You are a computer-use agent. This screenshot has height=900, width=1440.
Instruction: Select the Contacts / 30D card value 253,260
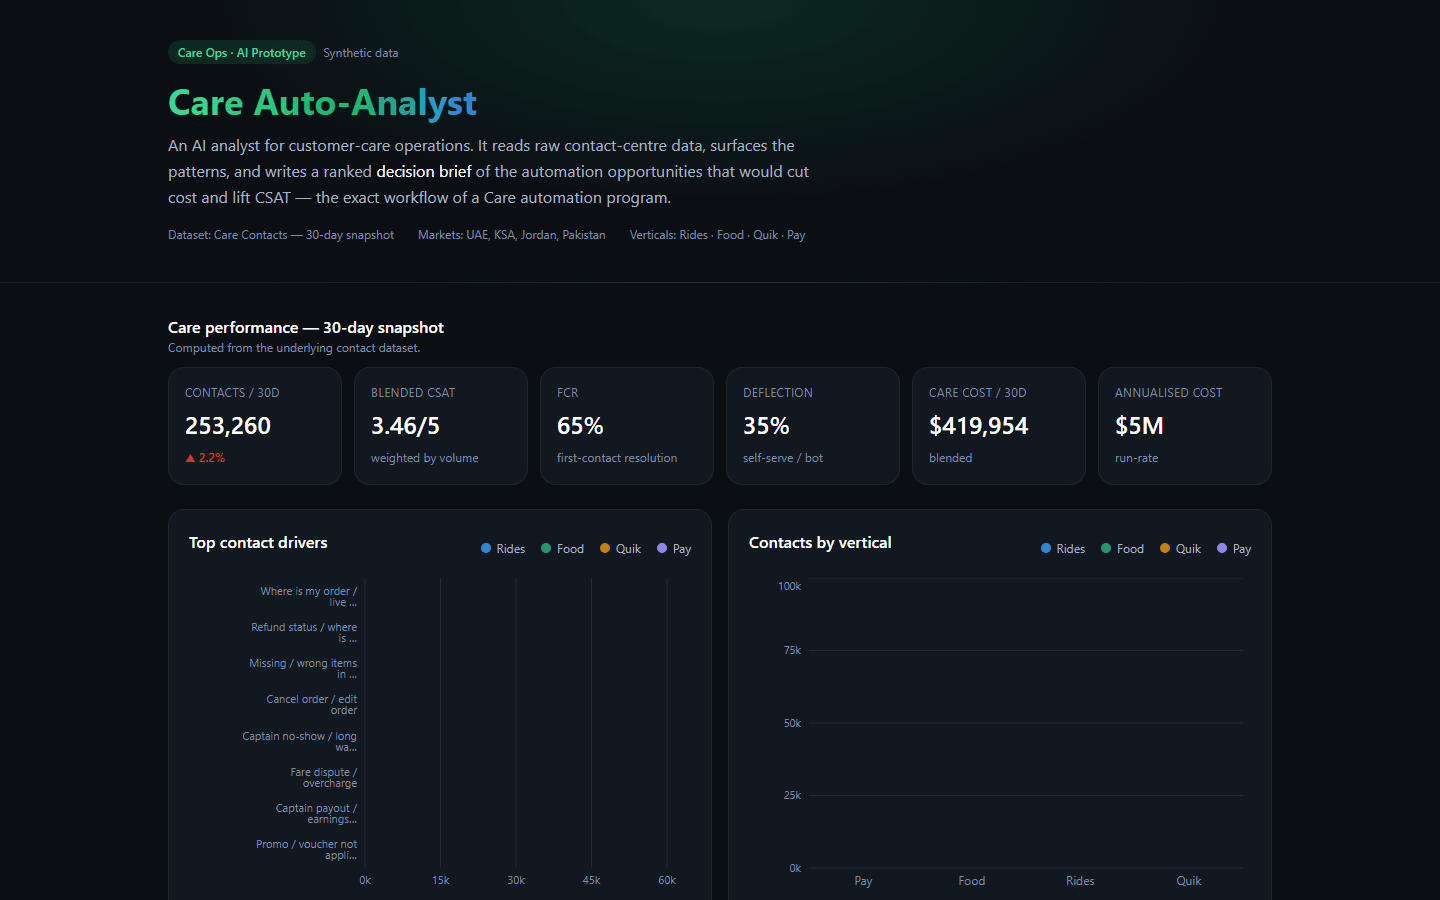click(x=228, y=426)
